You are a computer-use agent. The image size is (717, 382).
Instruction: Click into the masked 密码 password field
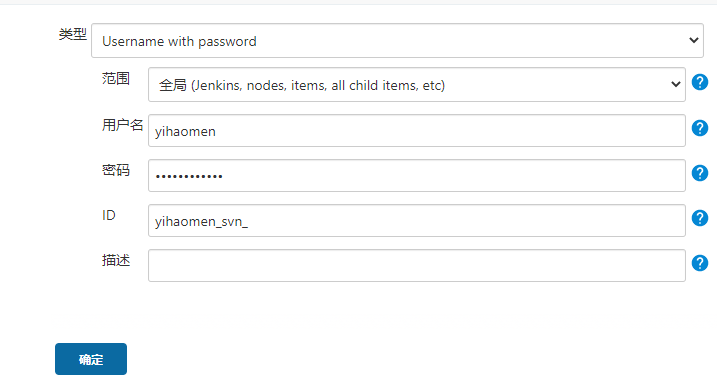(x=417, y=175)
